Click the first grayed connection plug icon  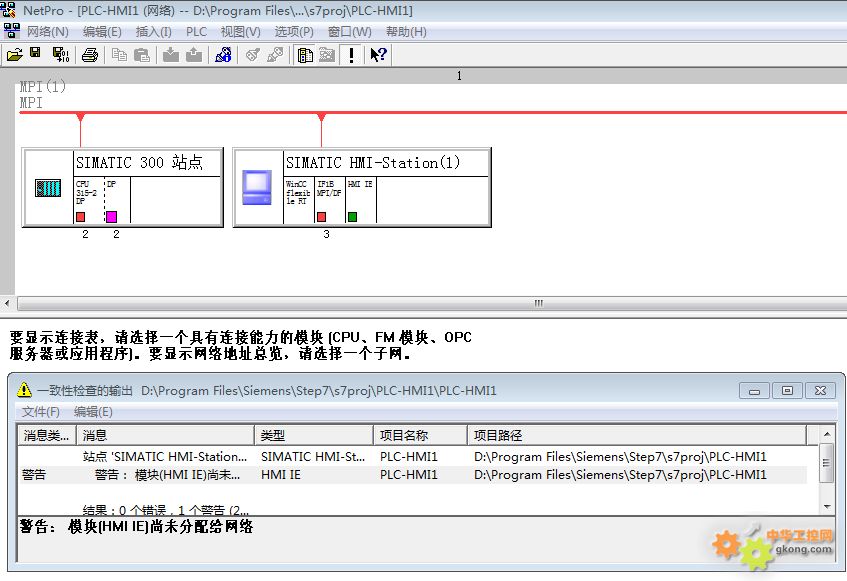click(252, 55)
